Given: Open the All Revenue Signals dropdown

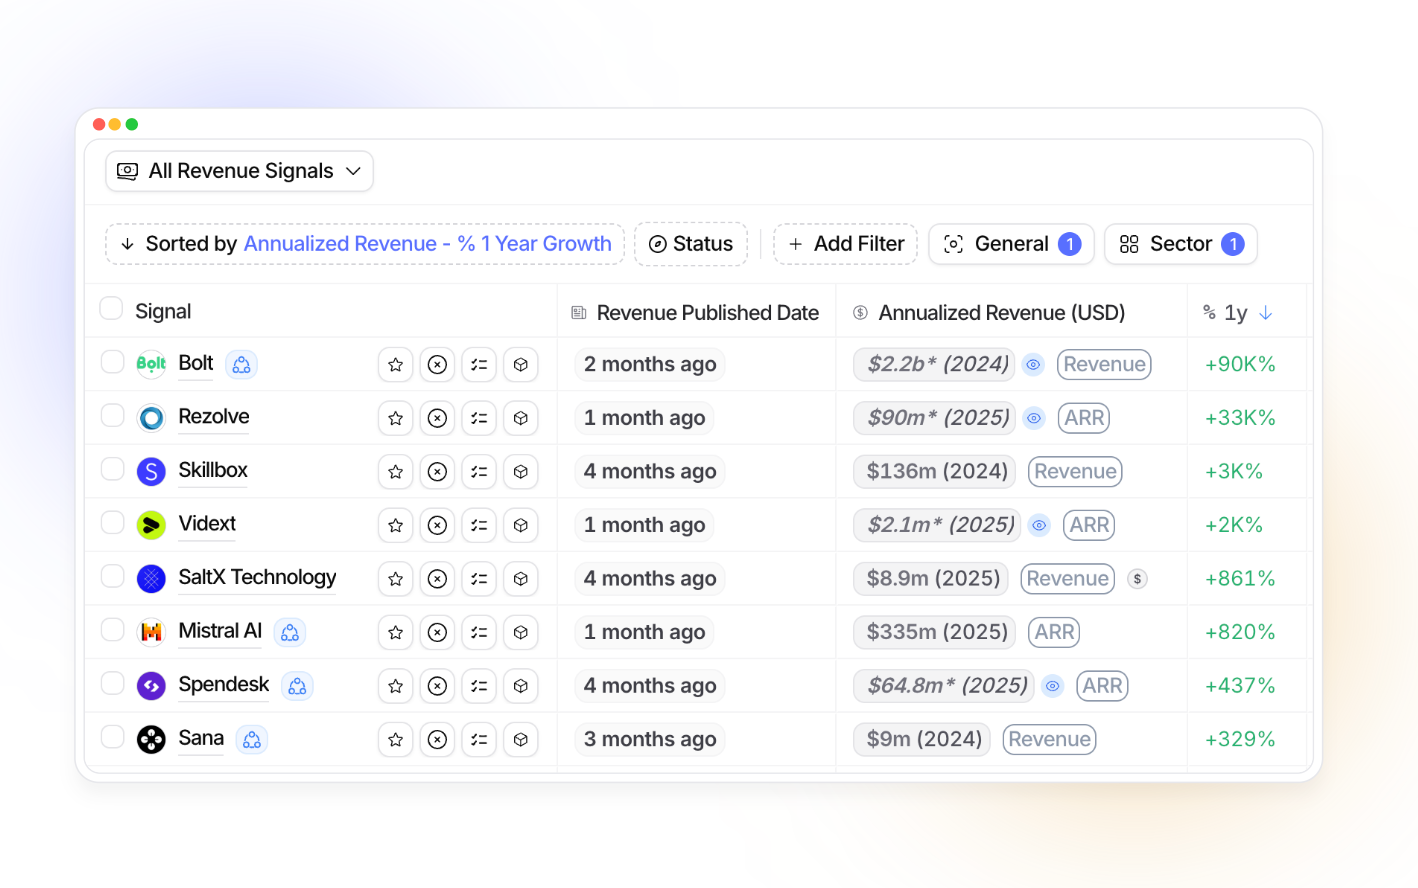Looking at the screenshot, I should [x=240, y=171].
